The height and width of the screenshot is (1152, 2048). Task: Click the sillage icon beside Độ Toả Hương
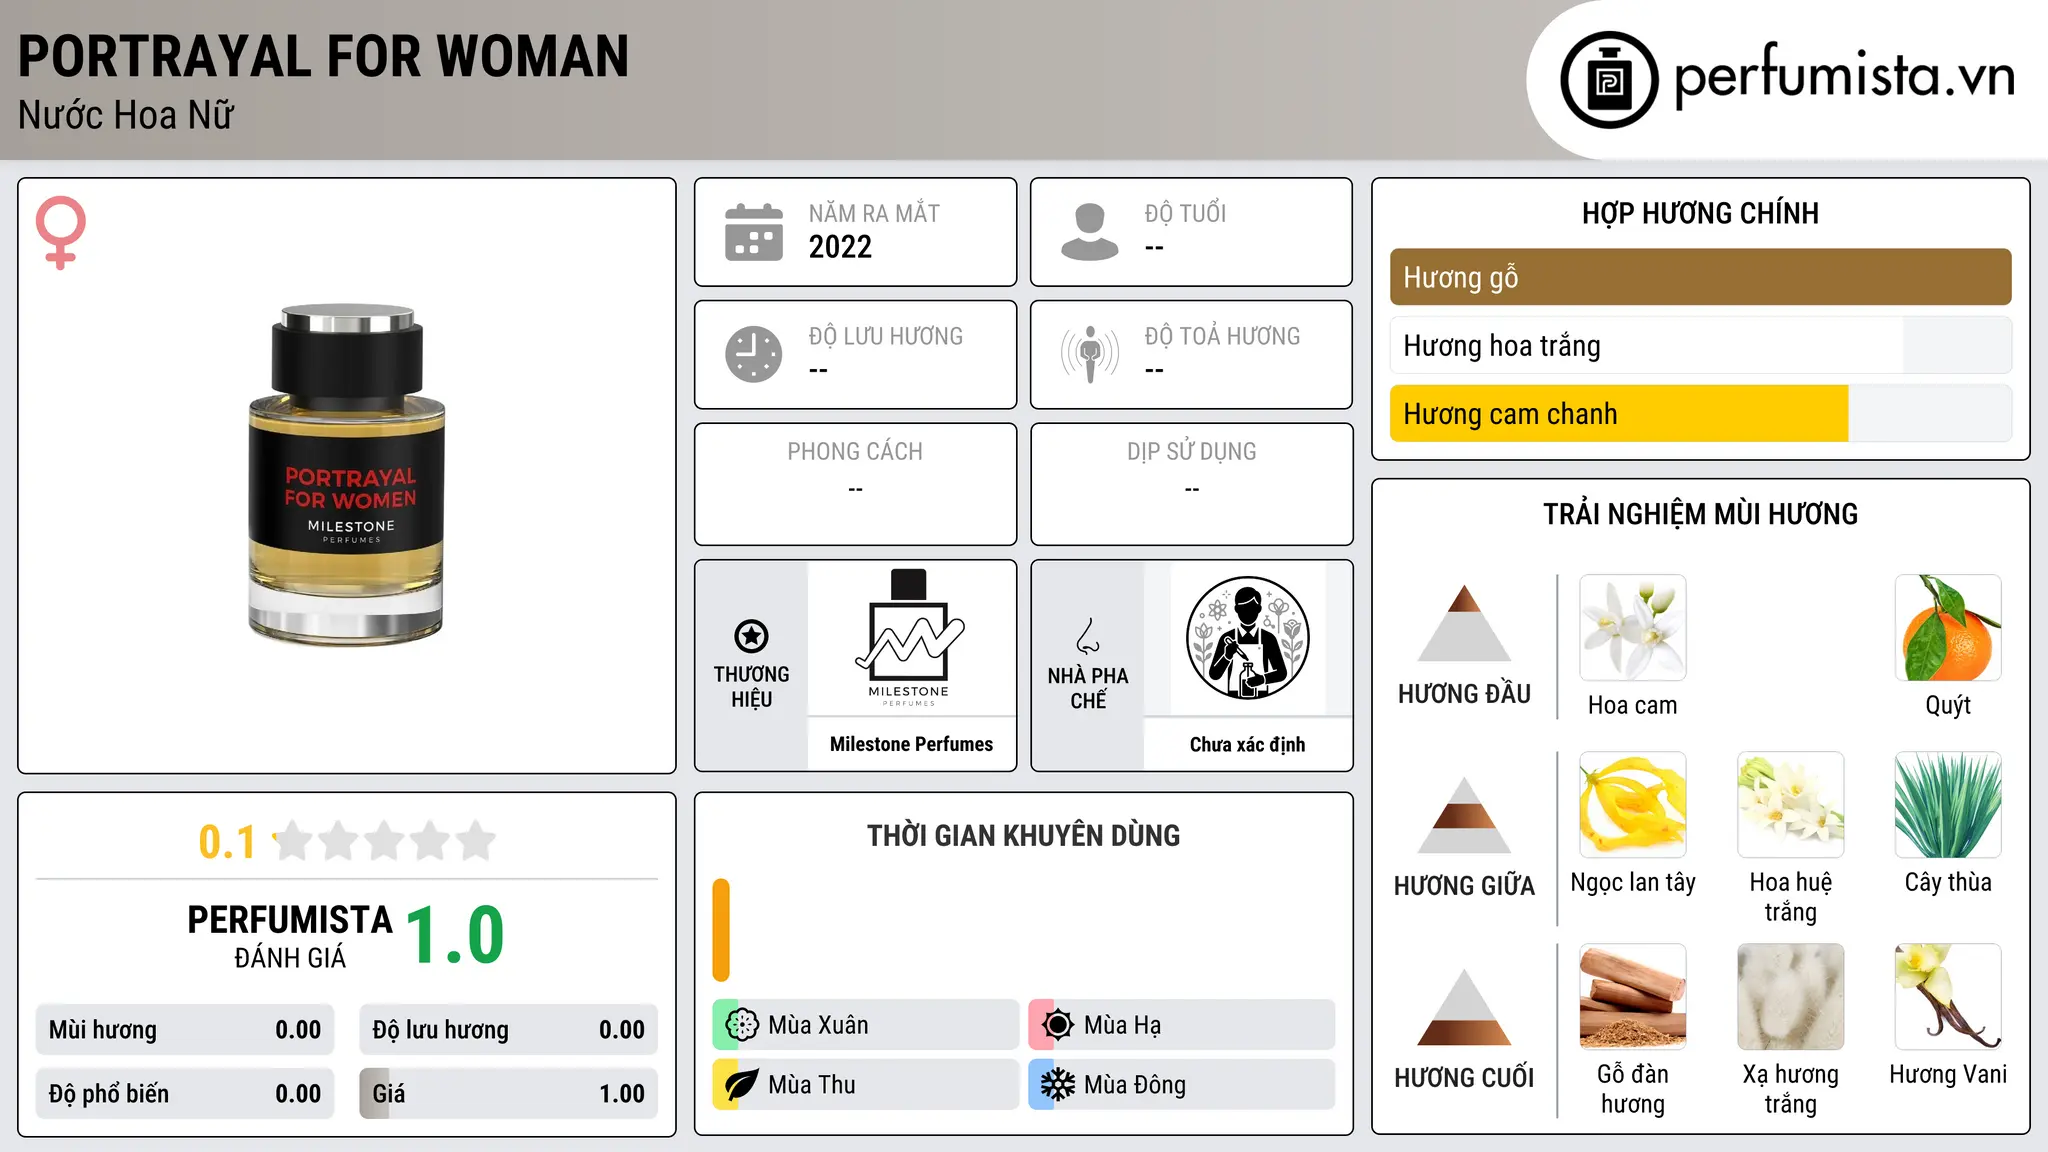1090,354
